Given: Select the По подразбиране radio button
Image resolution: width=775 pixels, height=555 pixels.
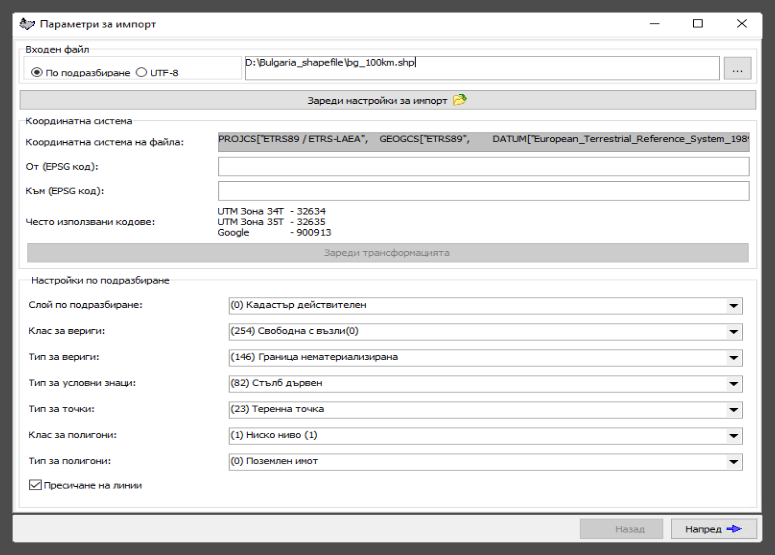Looking at the screenshot, I should click(38, 71).
